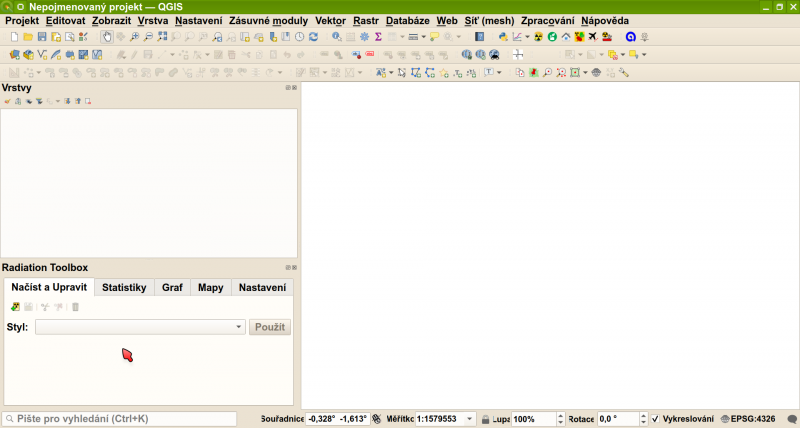This screenshot has width=800, height=428.
Task: Toggle the Vykreslování render checkbox
Action: [x=655, y=419]
